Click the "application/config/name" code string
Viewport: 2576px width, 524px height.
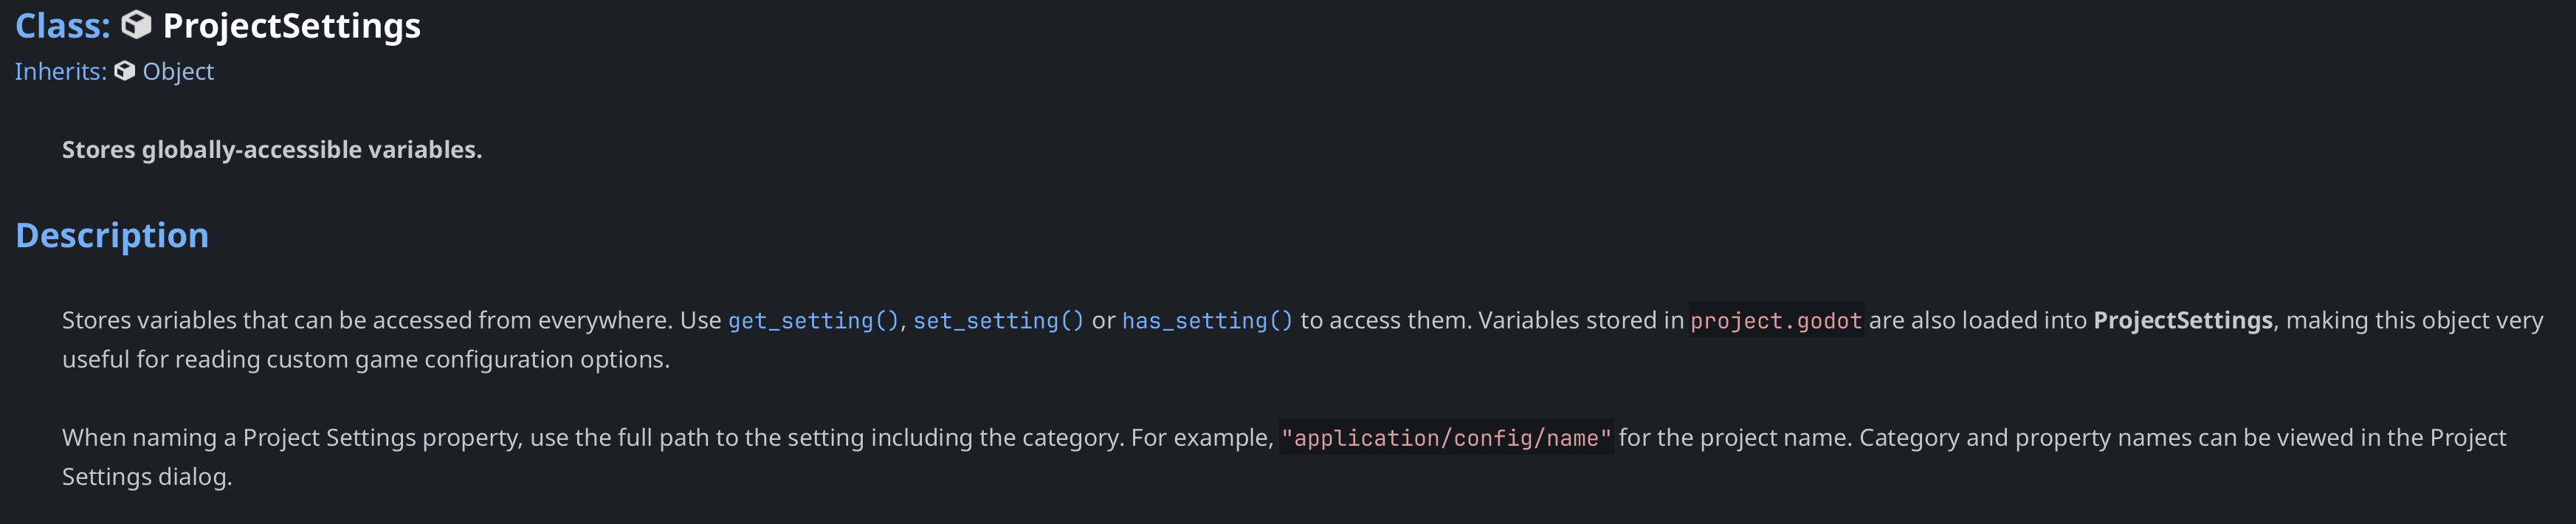(x=1445, y=438)
